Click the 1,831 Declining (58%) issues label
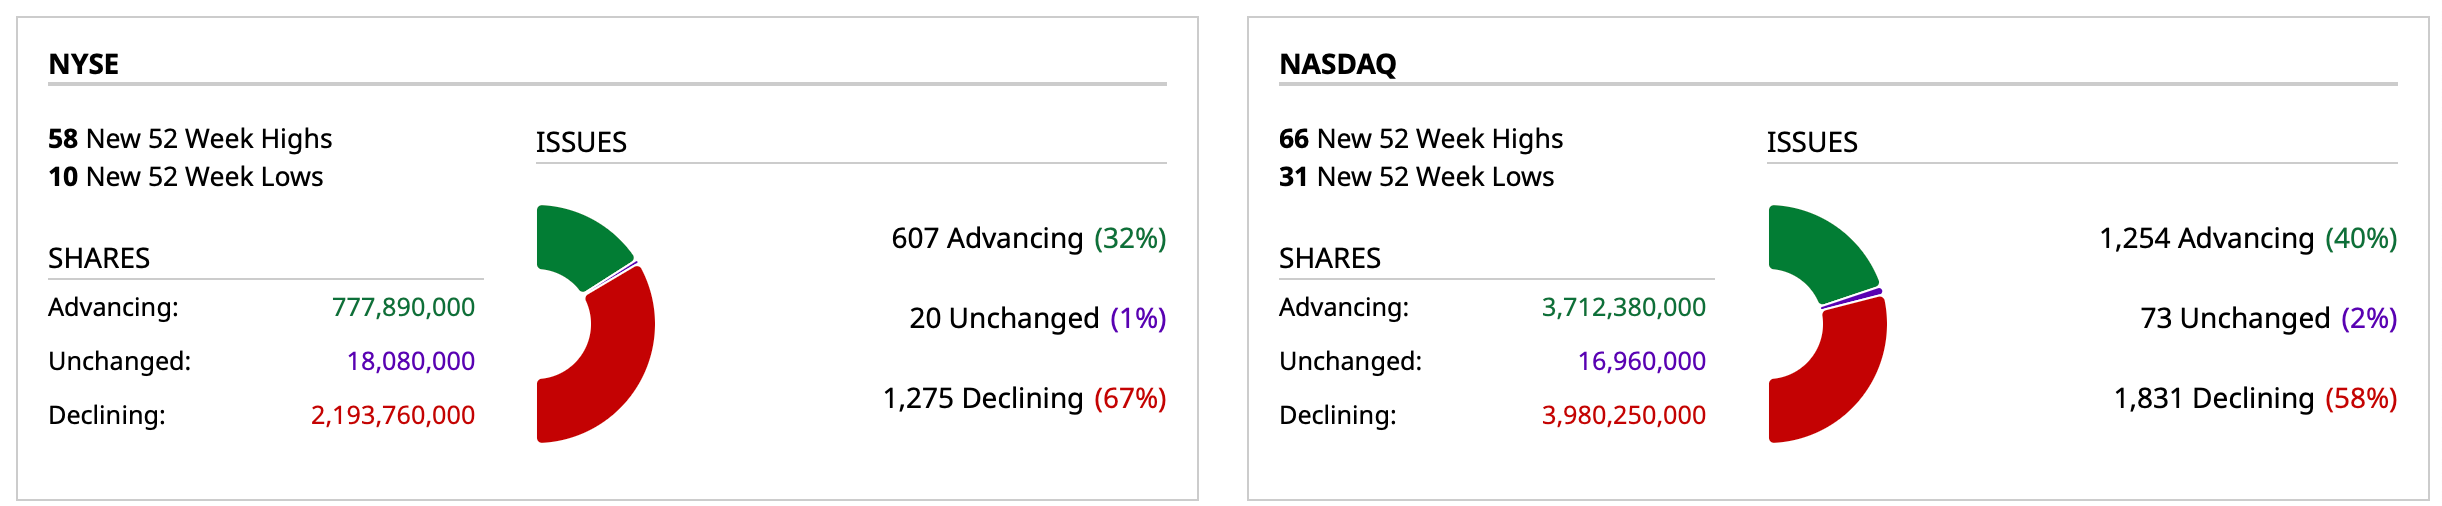 2255,398
